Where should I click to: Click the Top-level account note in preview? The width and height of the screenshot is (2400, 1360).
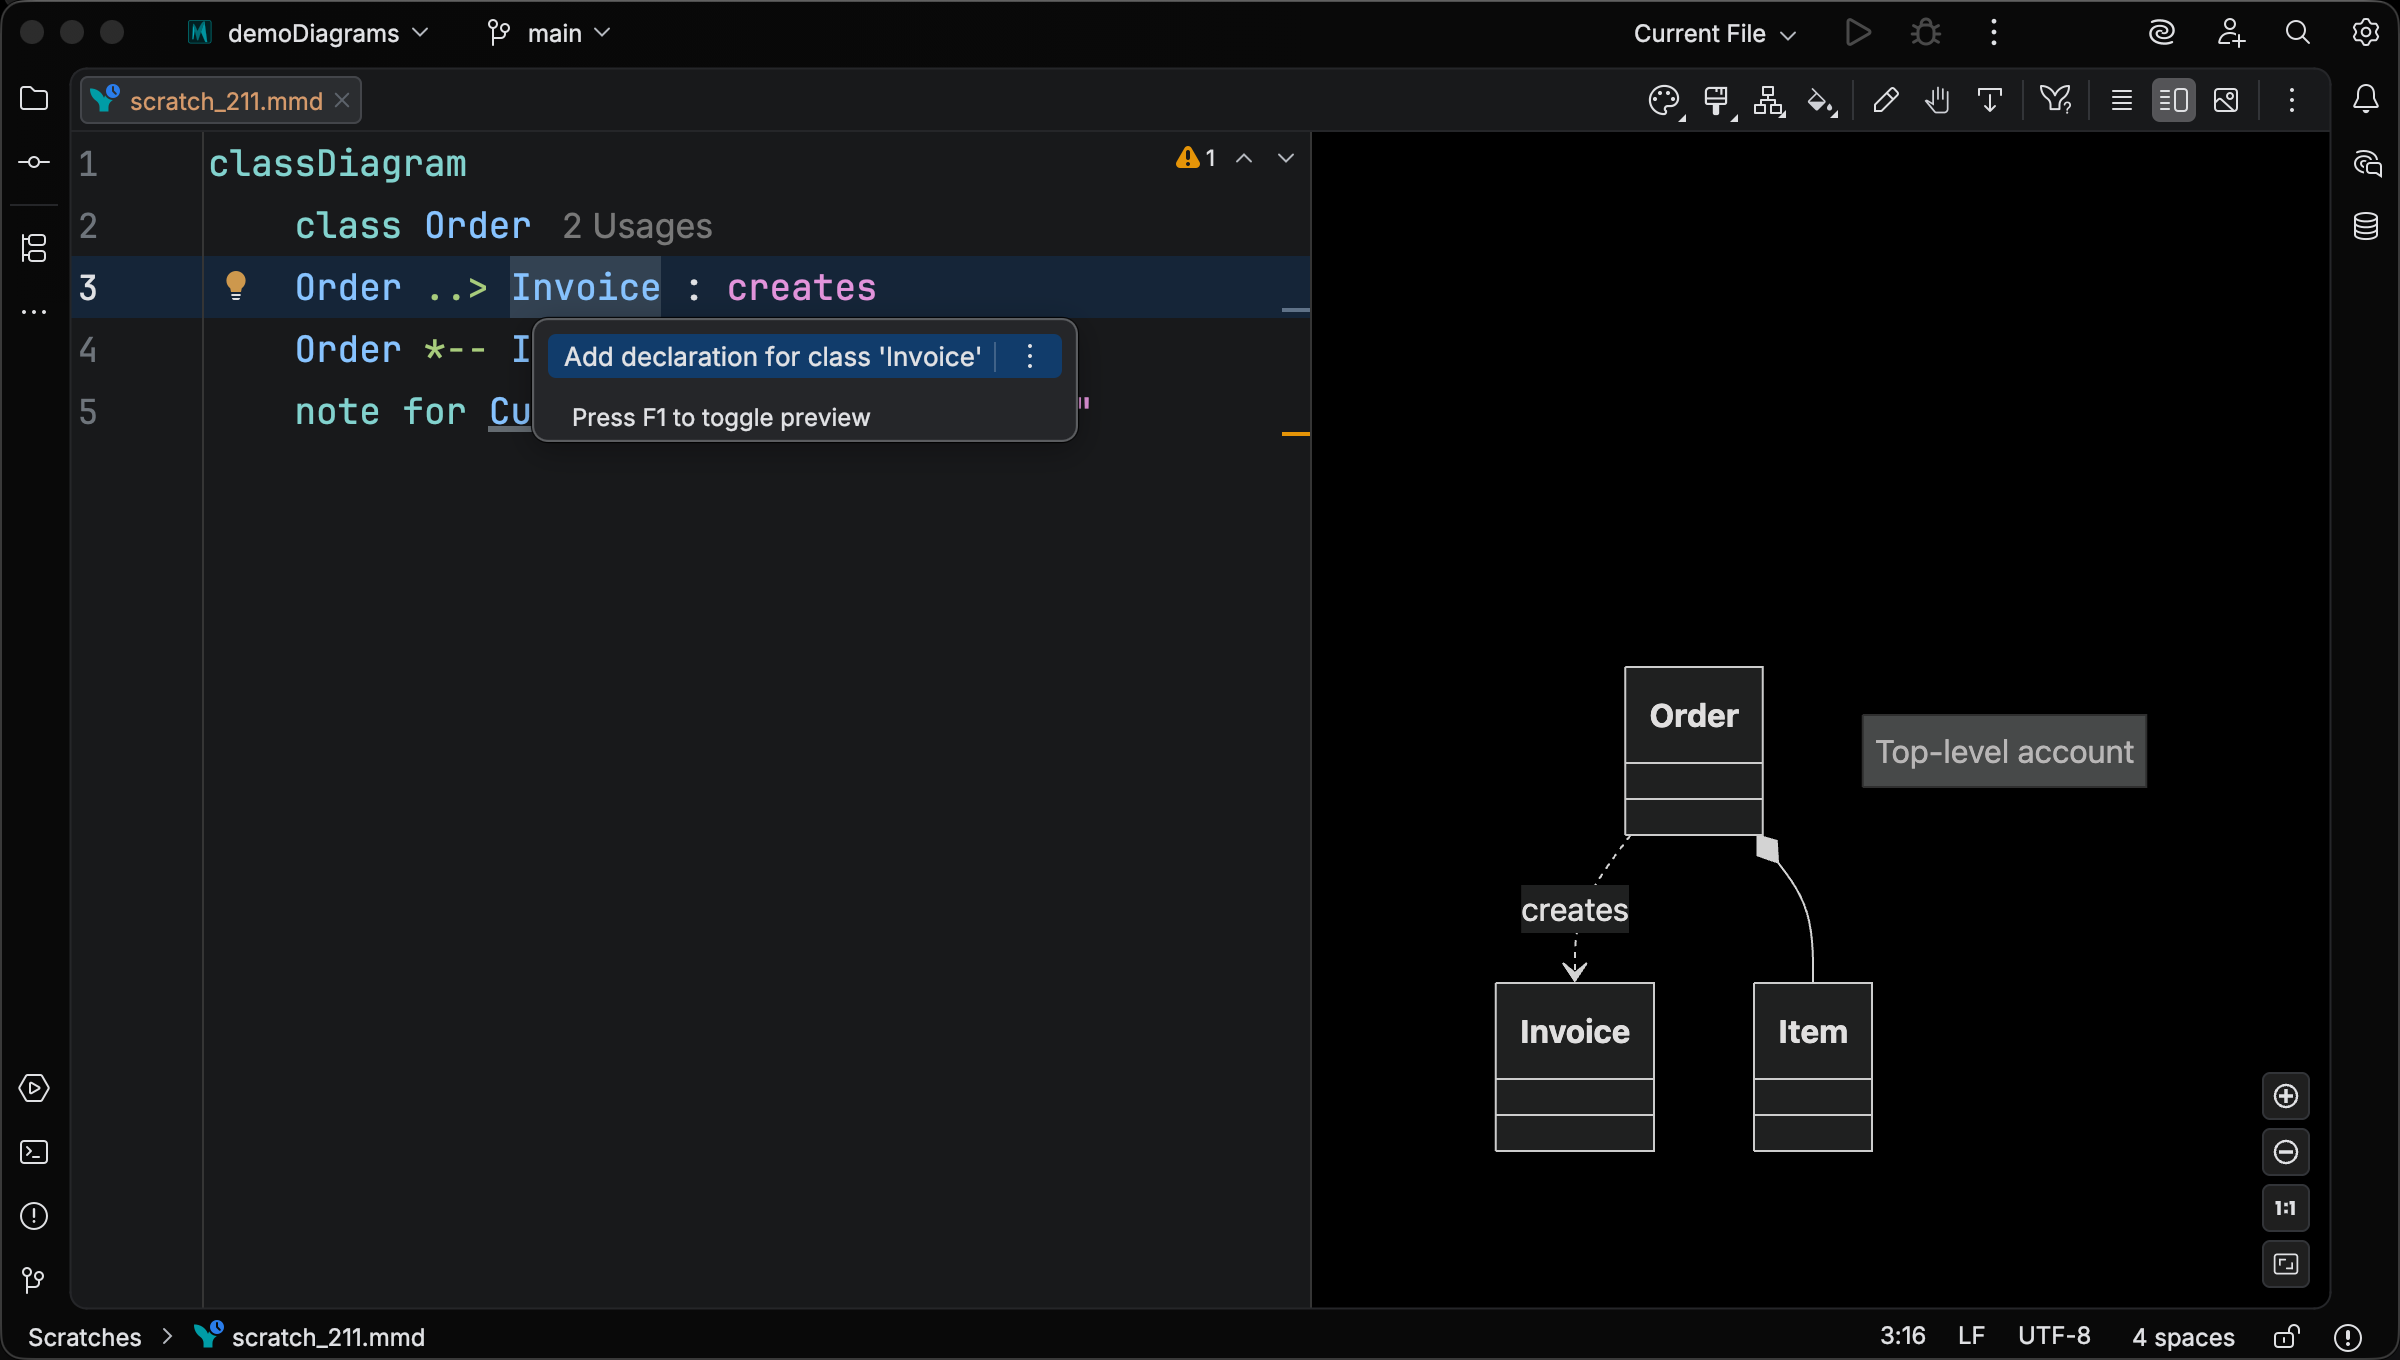2004,751
